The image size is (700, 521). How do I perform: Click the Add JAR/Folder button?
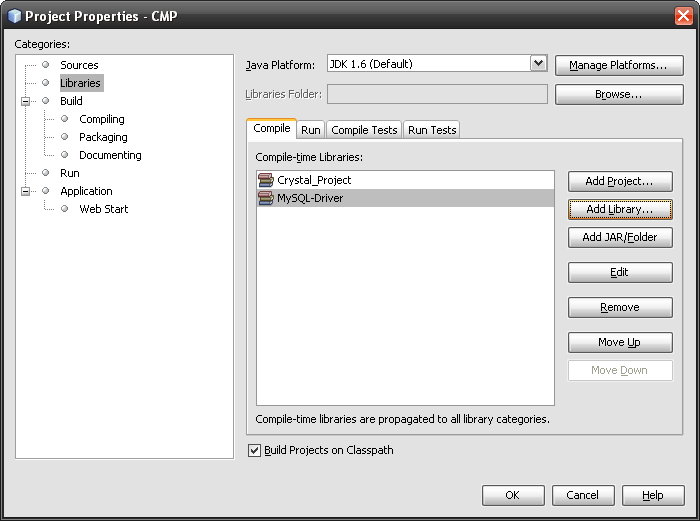620,237
